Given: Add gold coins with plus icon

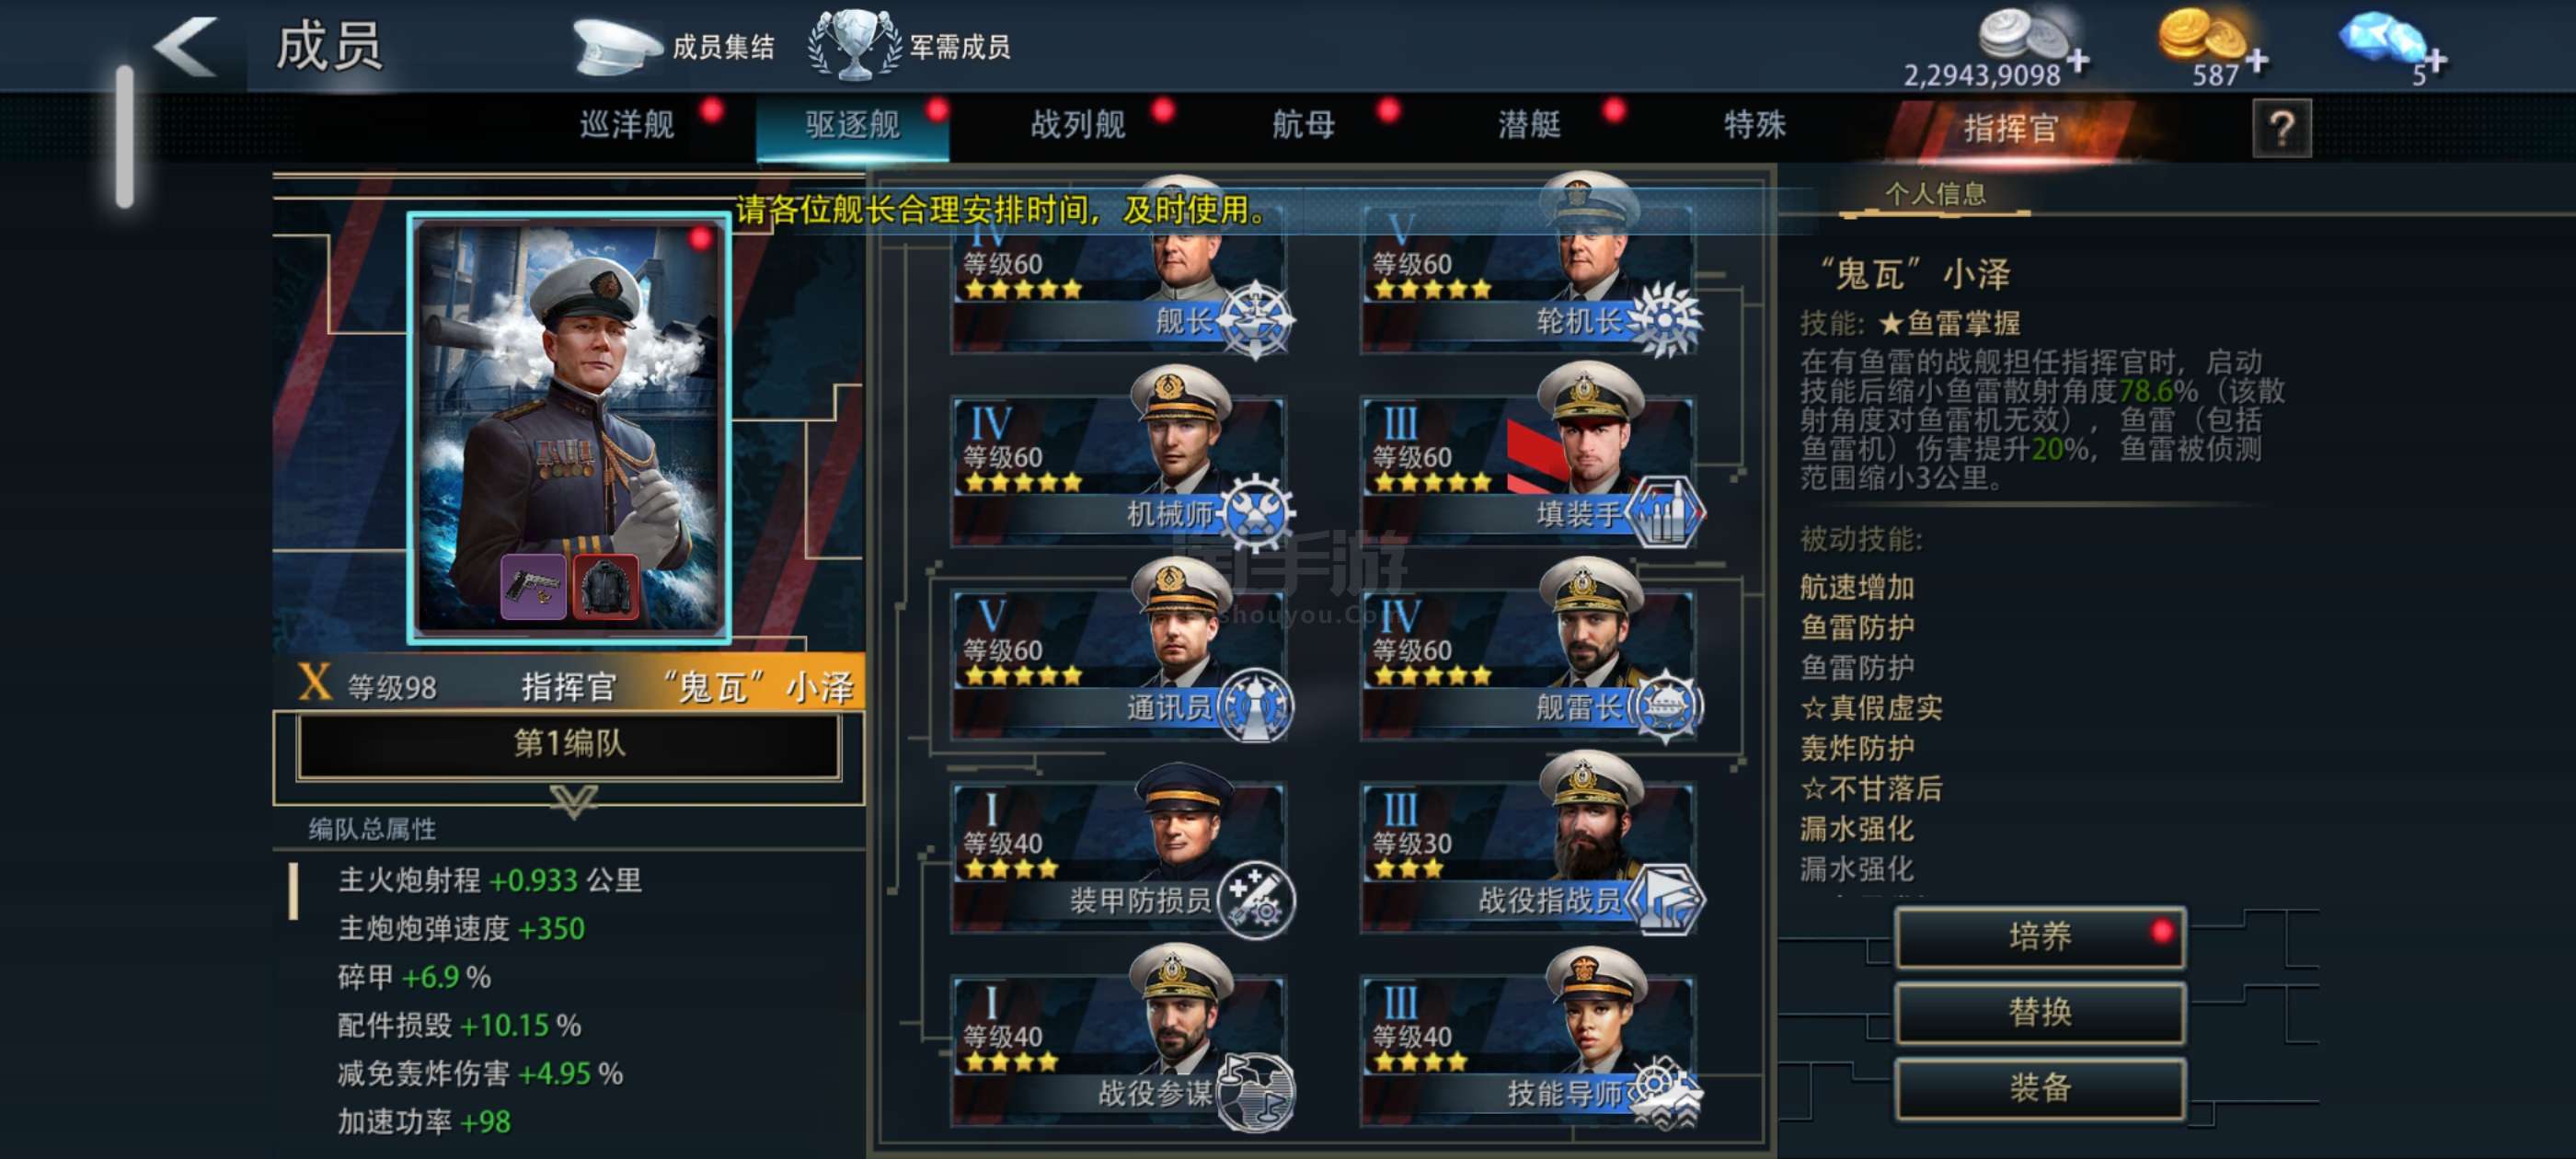Looking at the screenshot, I should pyautogui.click(x=2257, y=62).
